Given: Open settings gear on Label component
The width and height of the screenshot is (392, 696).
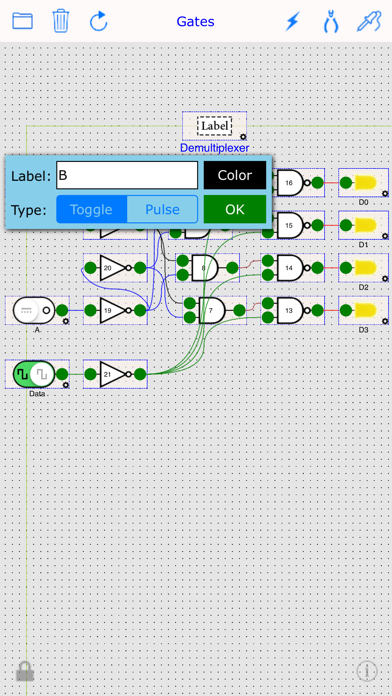Looking at the screenshot, I should (243, 137).
